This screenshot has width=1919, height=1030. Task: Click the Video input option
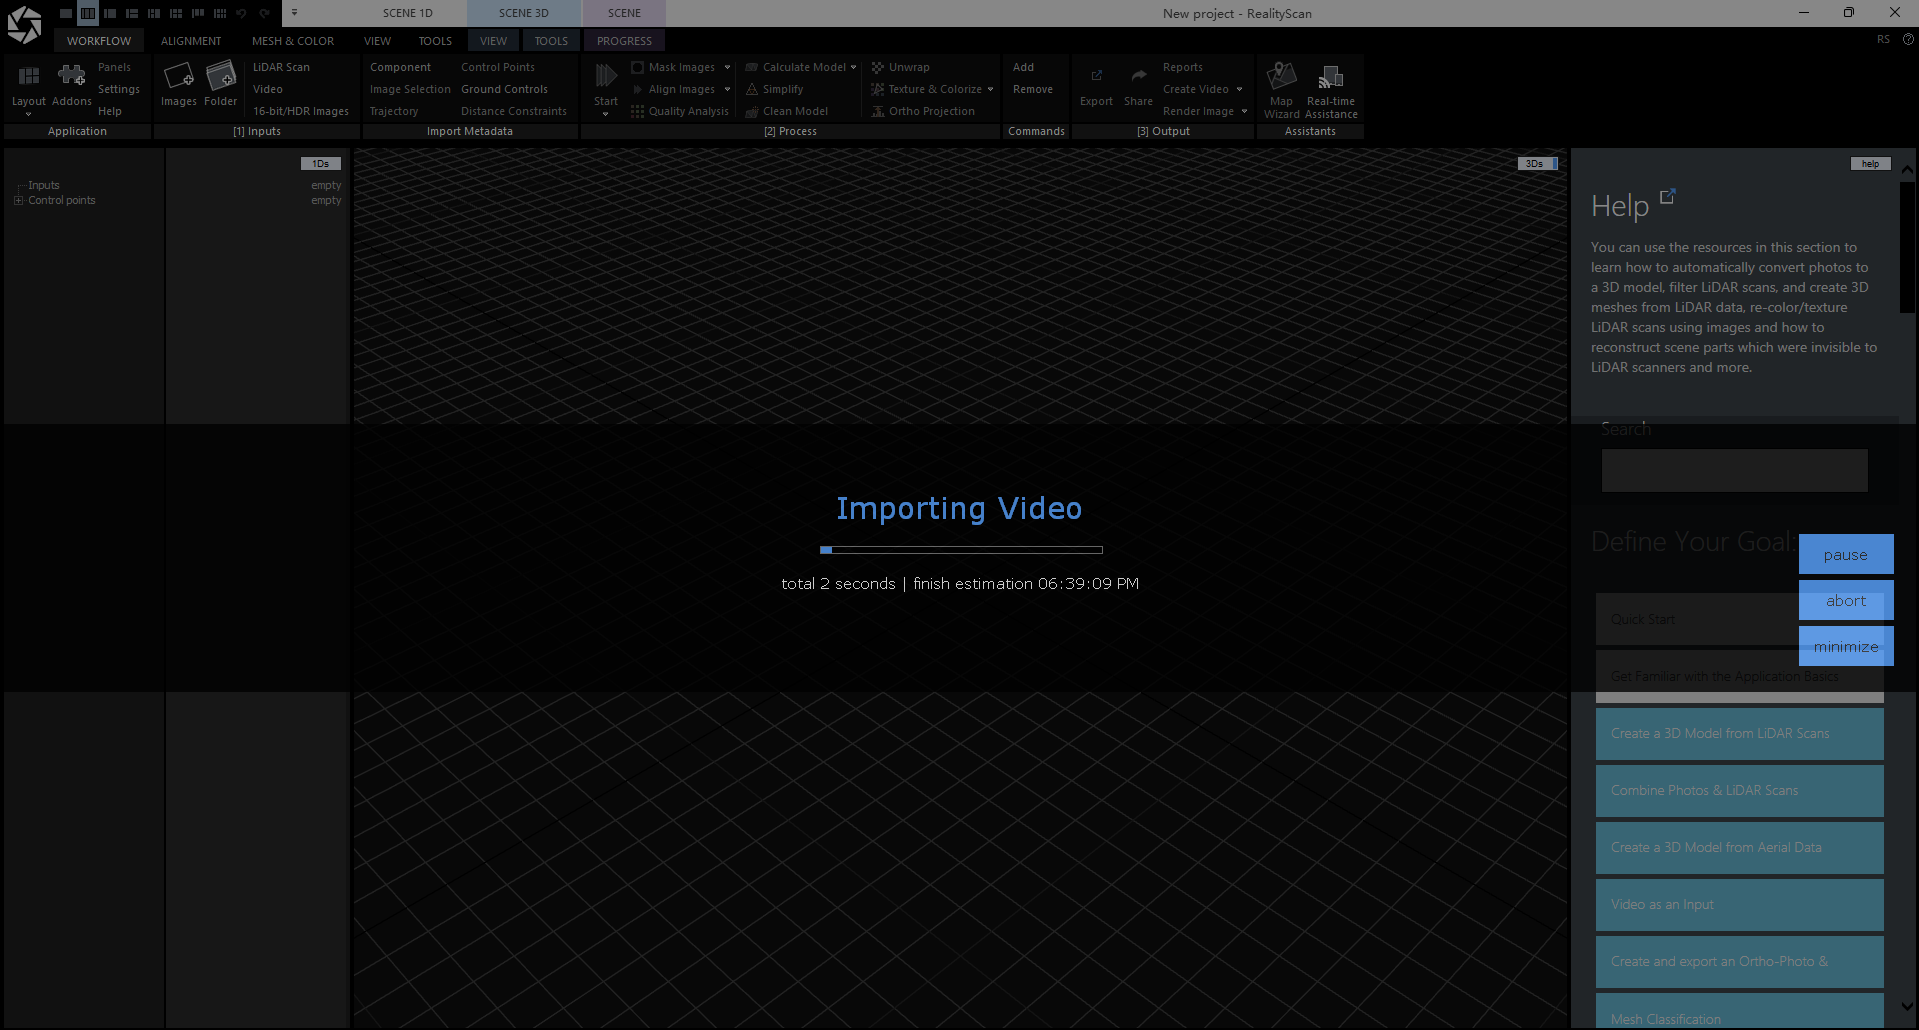[268, 89]
